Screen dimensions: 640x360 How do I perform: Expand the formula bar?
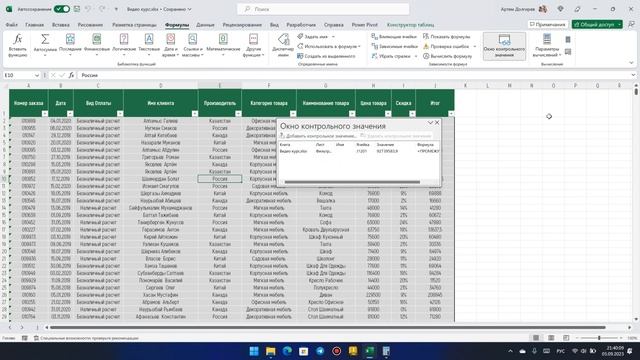pyautogui.click(x=633, y=75)
